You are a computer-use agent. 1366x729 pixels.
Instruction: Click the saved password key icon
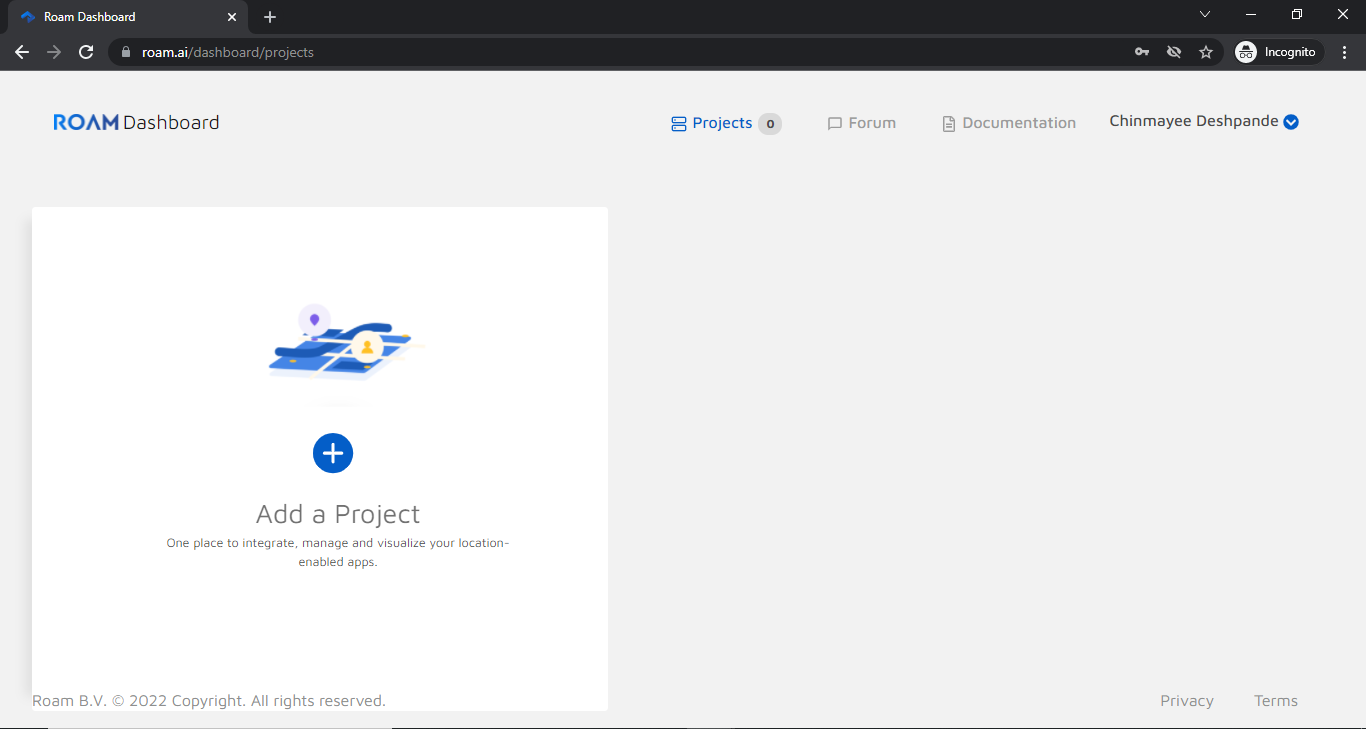pos(1142,52)
